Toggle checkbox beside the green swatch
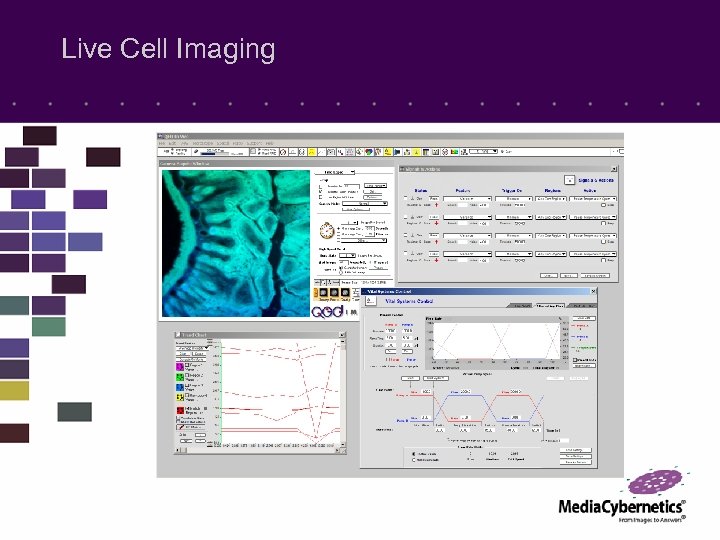This screenshot has height=540, width=720. [187, 375]
